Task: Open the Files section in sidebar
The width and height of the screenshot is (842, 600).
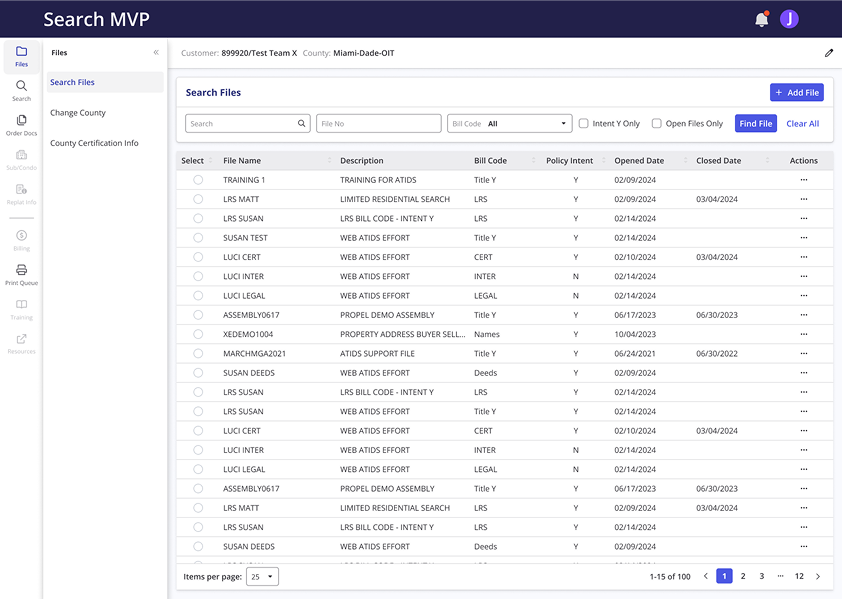Action: click(21, 56)
